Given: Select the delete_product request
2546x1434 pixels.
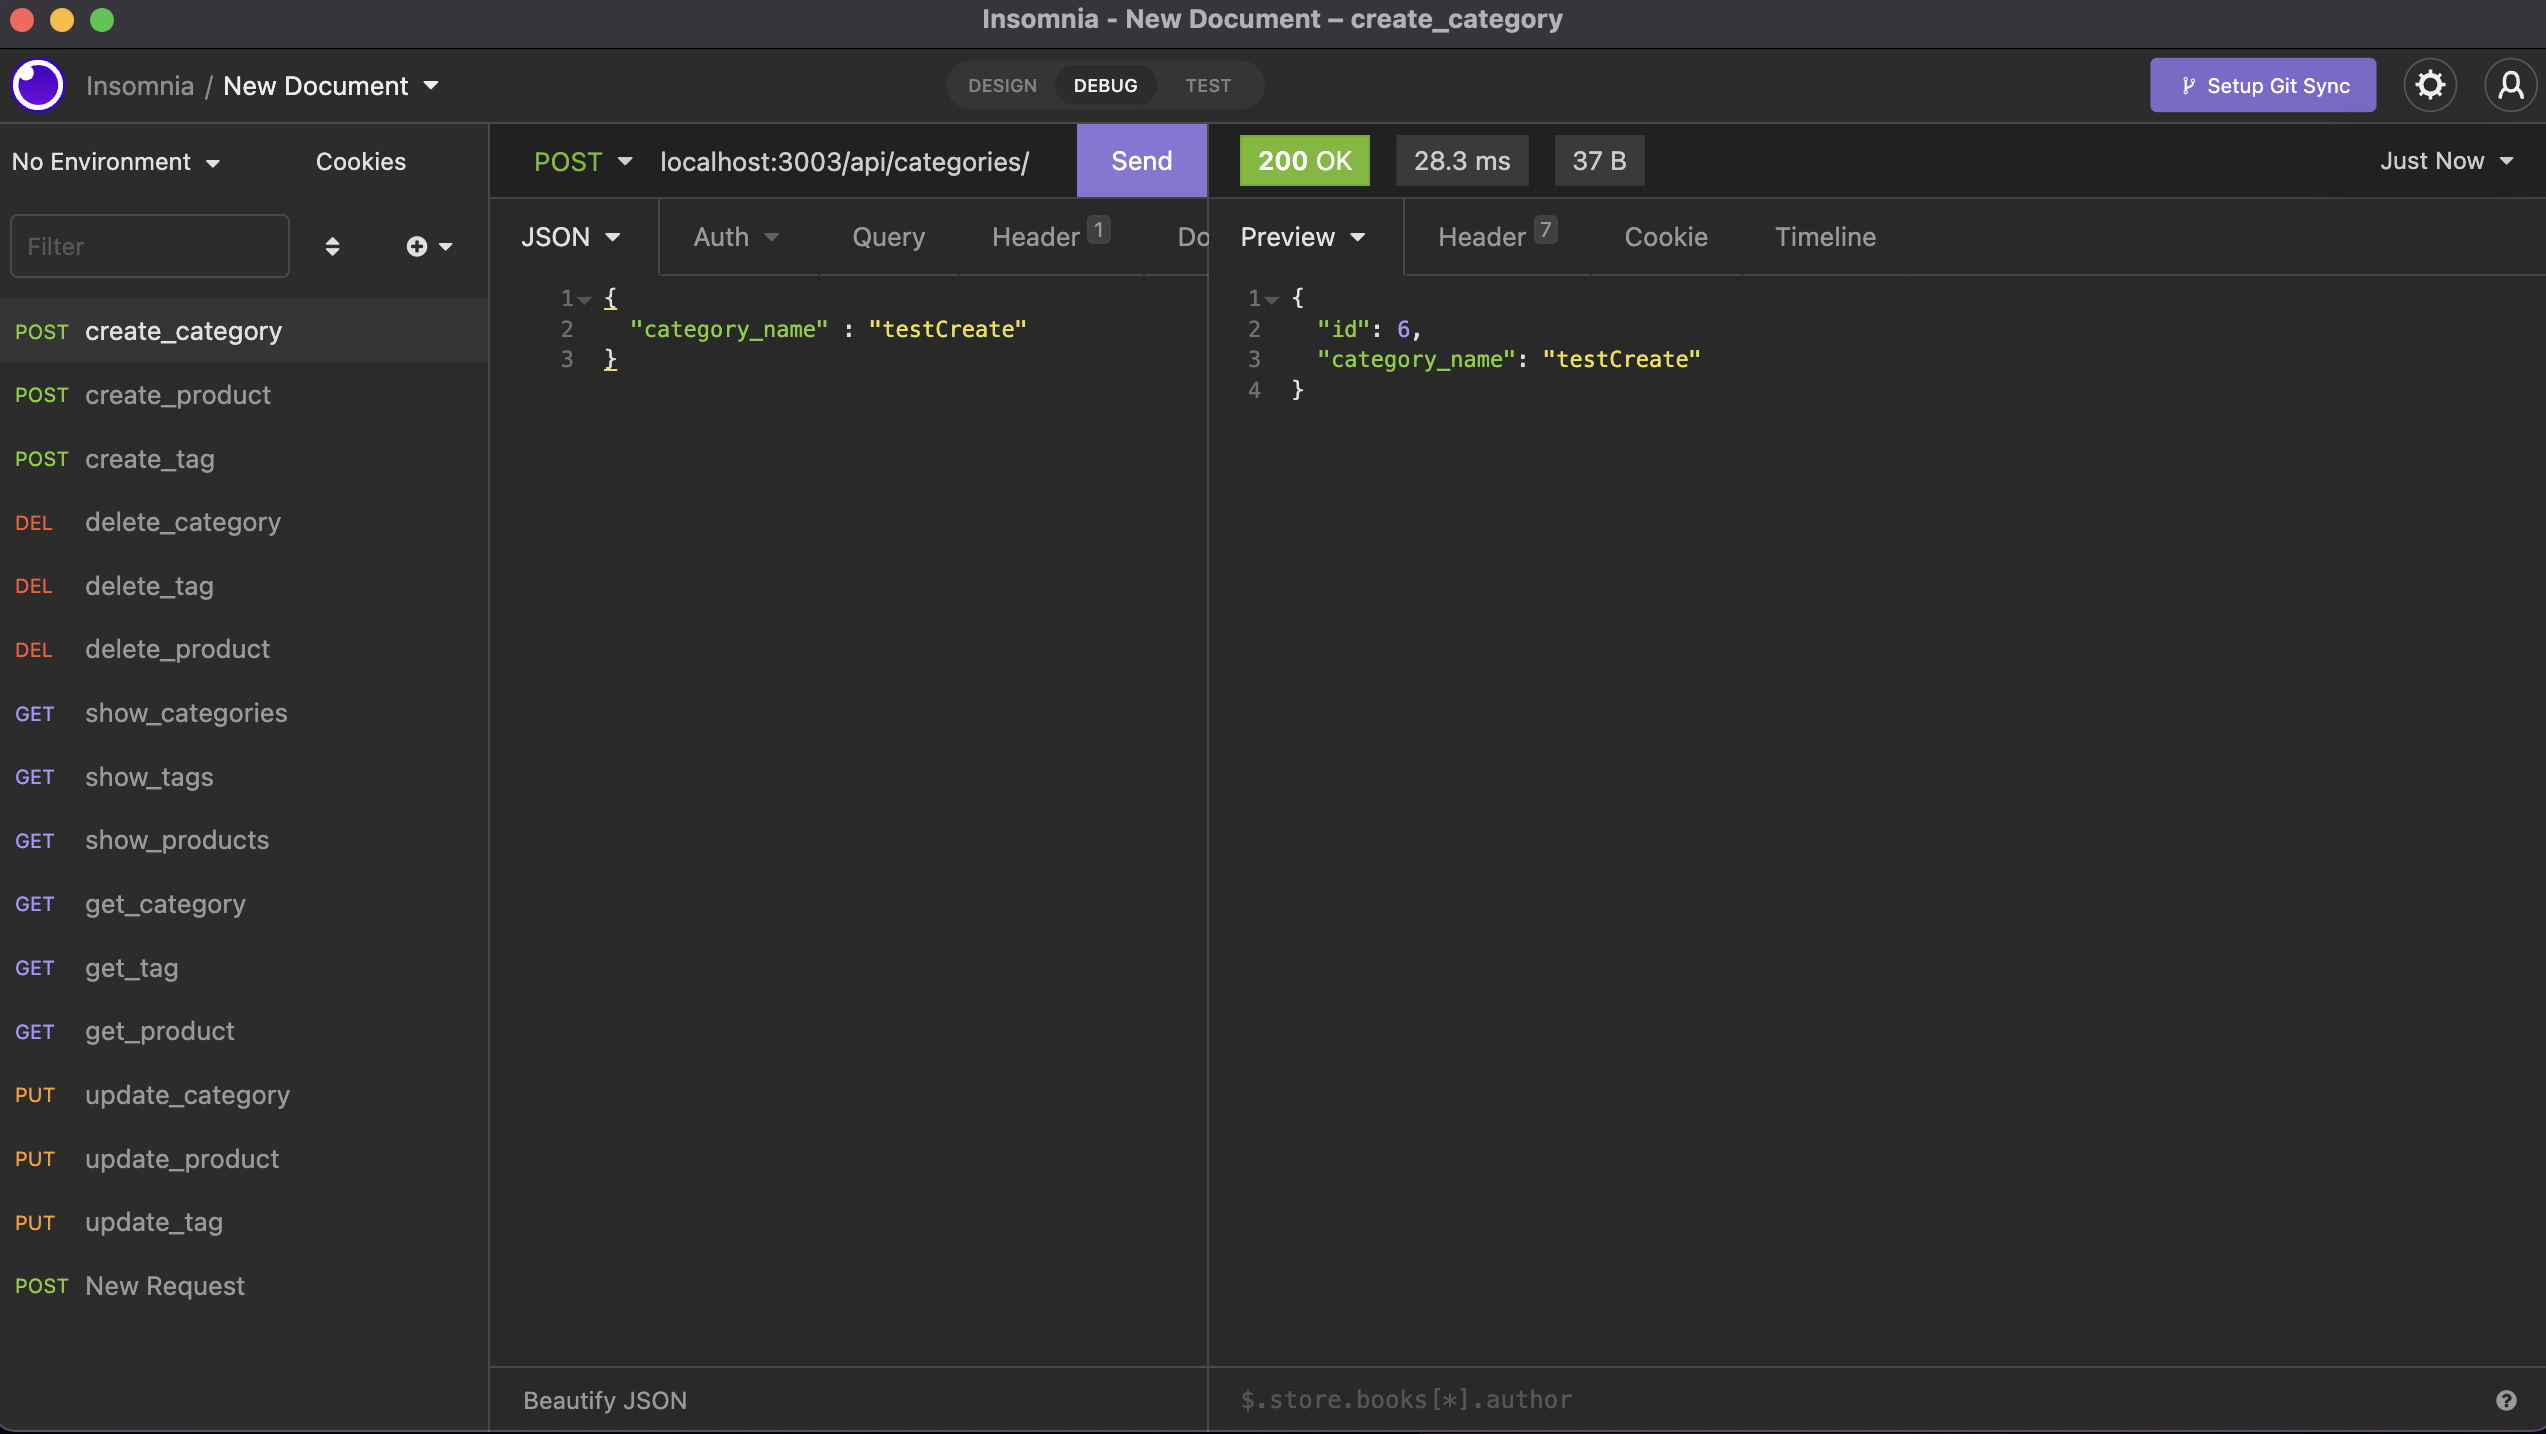Looking at the screenshot, I should (244, 649).
